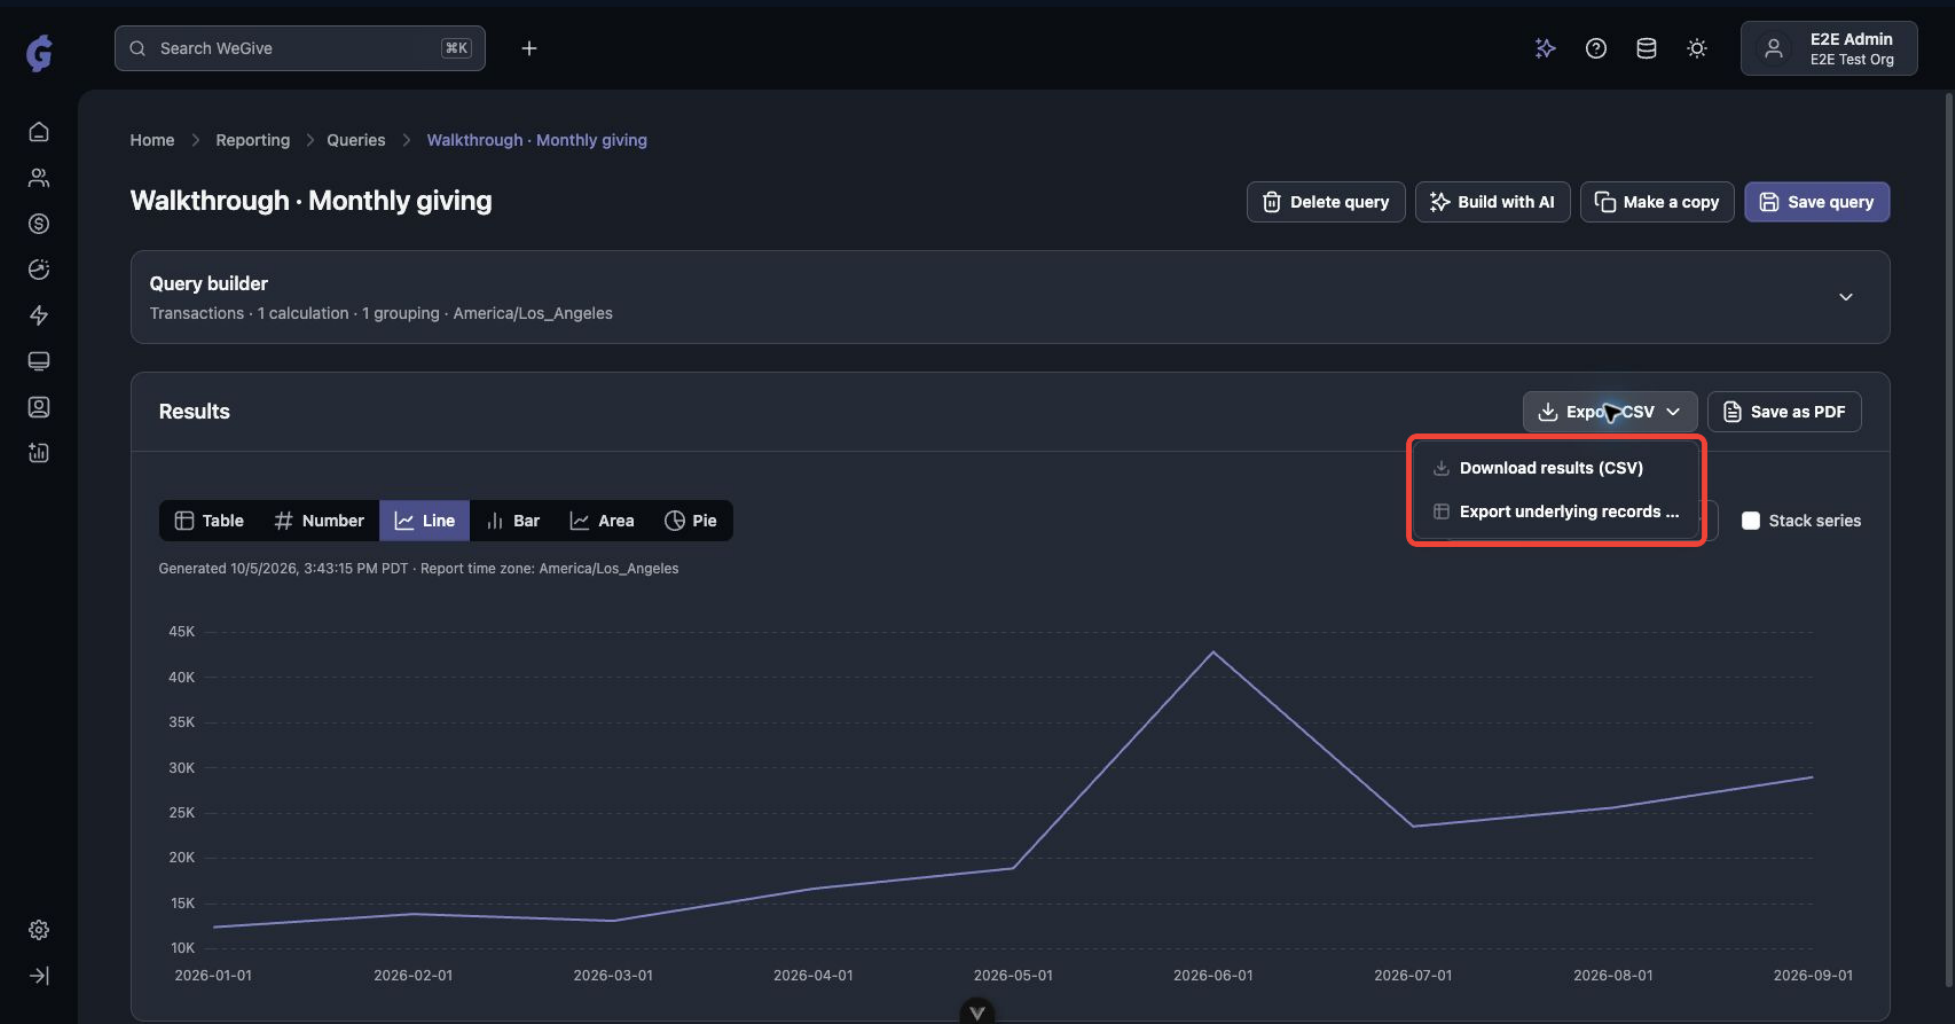This screenshot has width=1955, height=1024.
Task: Open the people/donors sidebar icon
Action: [39, 178]
